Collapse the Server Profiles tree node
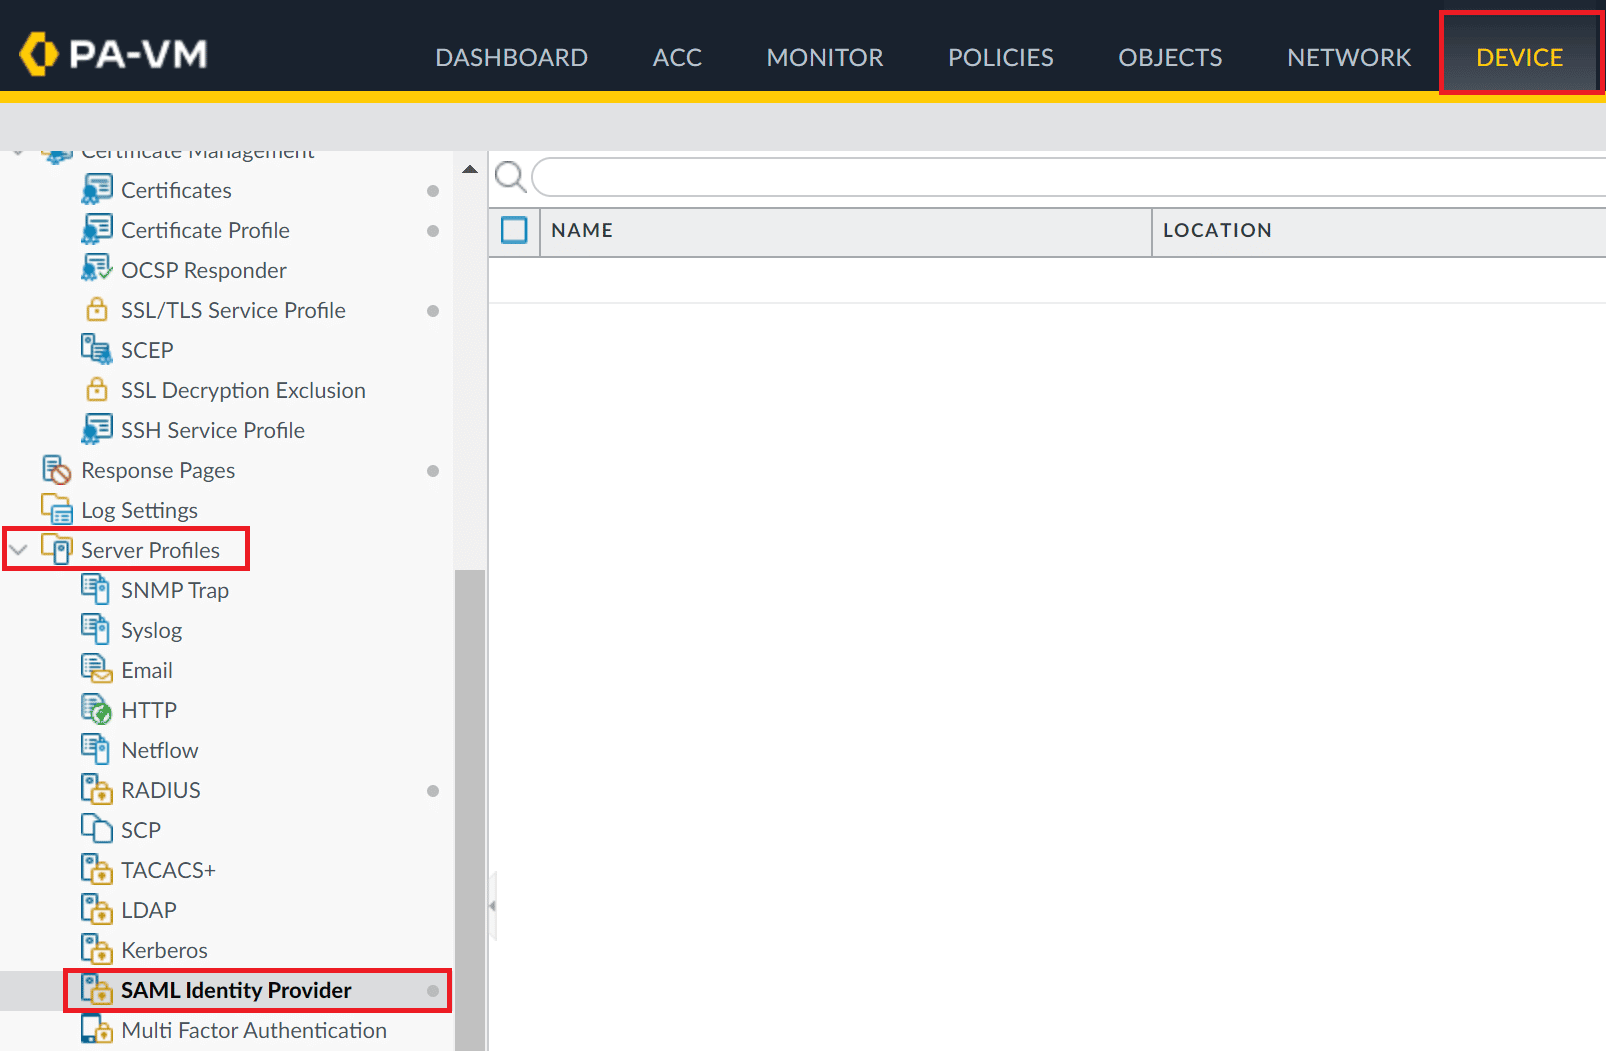 click(x=18, y=550)
